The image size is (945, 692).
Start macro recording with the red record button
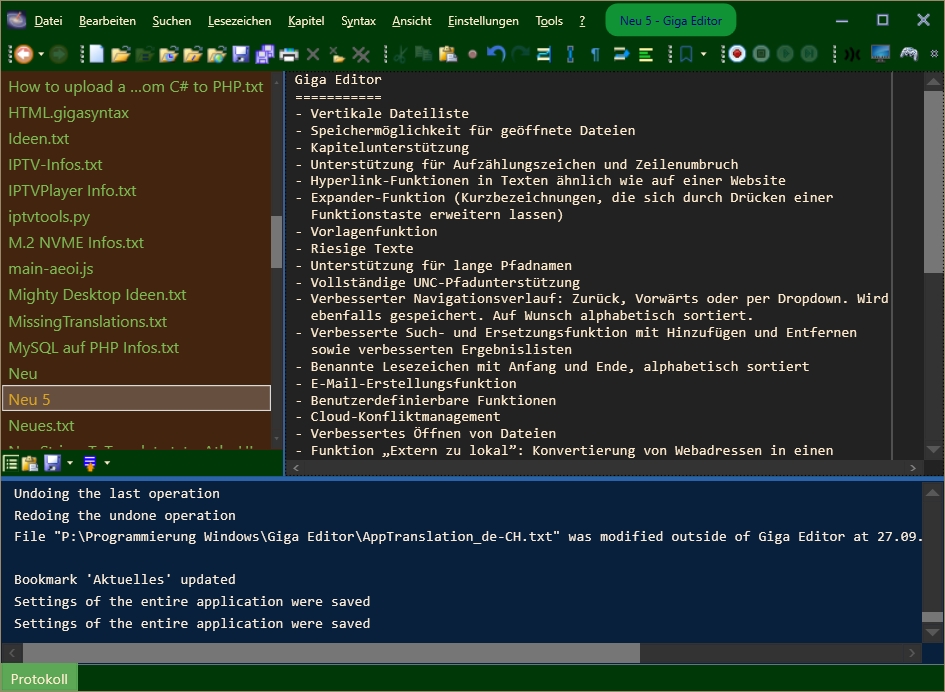pos(737,54)
